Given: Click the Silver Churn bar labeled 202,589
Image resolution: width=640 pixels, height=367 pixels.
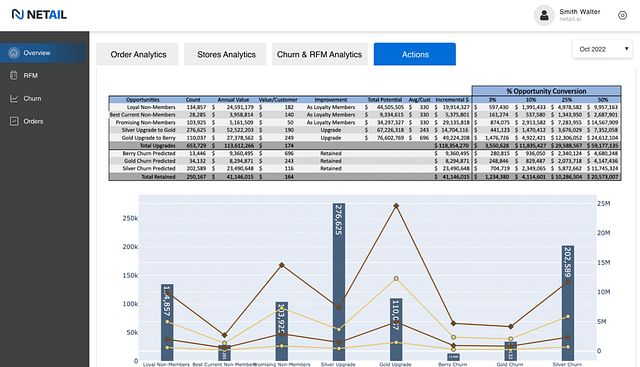Looking at the screenshot, I should point(568,303).
